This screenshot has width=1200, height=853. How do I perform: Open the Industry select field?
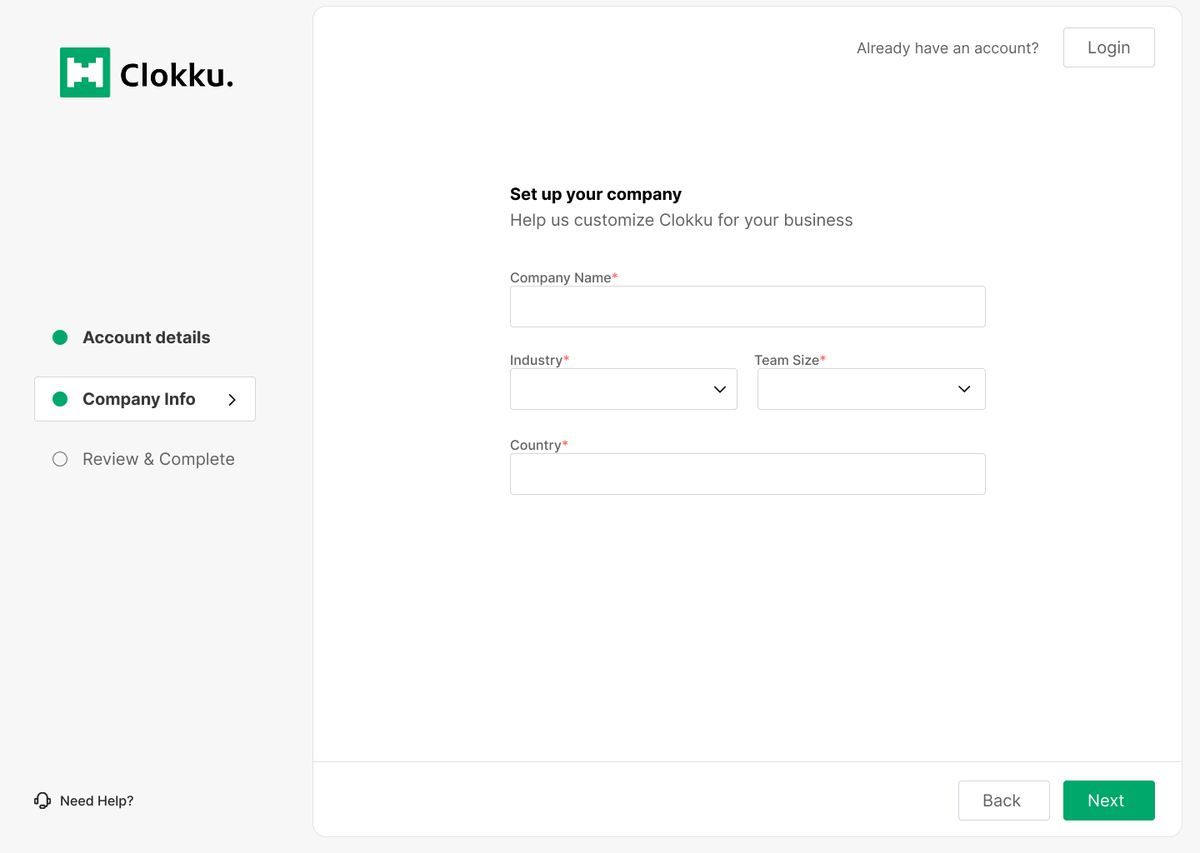(x=610, y=389)
